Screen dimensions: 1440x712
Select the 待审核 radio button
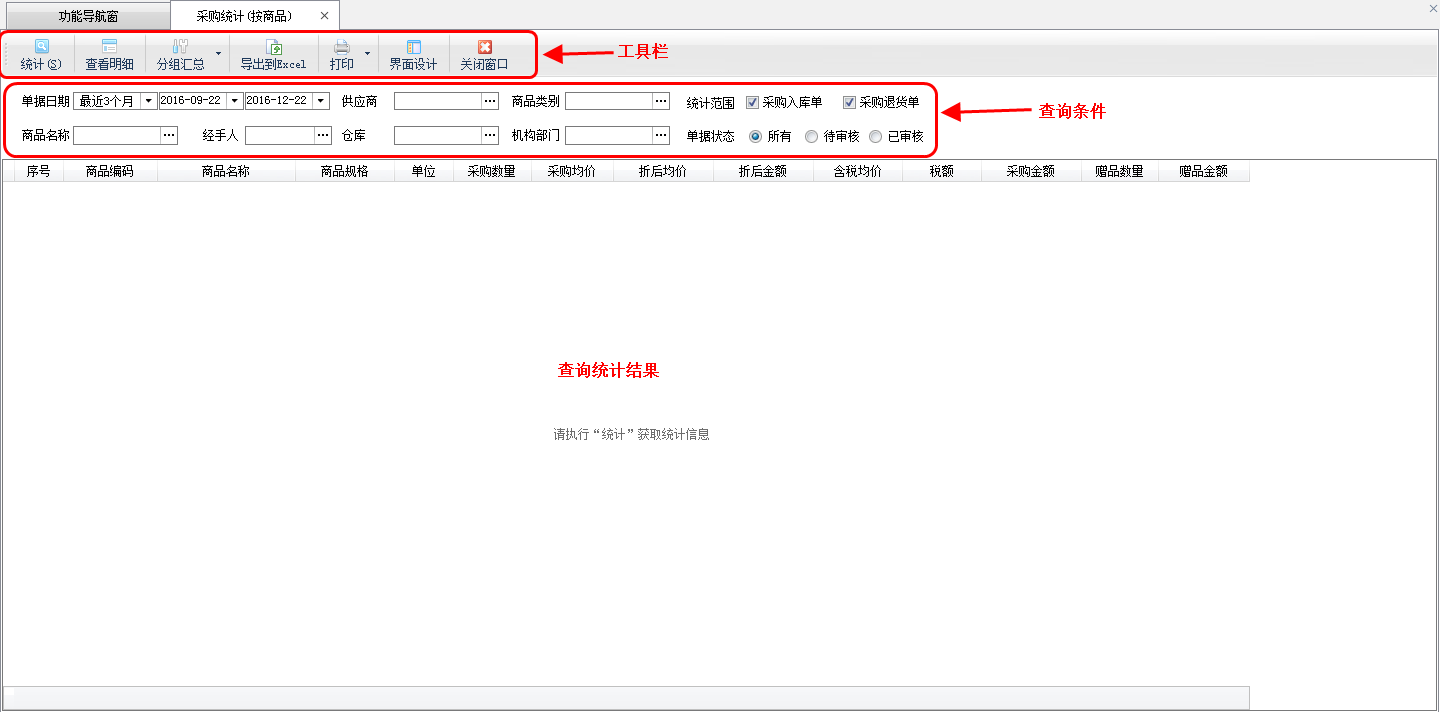[x=812, y=136]
